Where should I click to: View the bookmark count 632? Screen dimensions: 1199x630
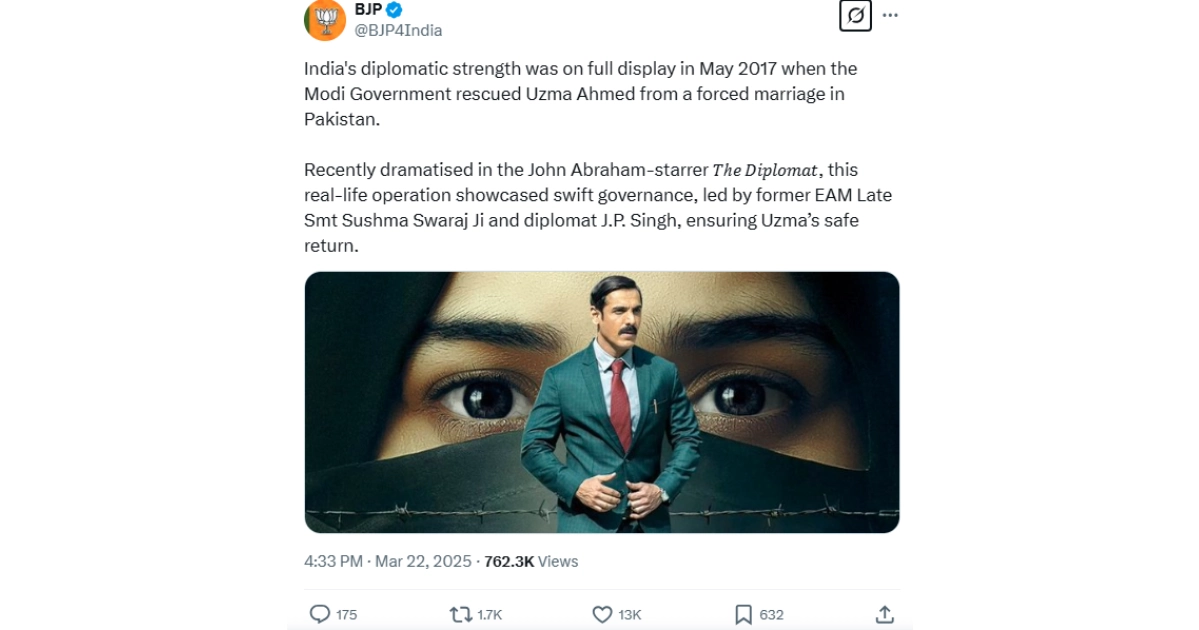point(768,613)
